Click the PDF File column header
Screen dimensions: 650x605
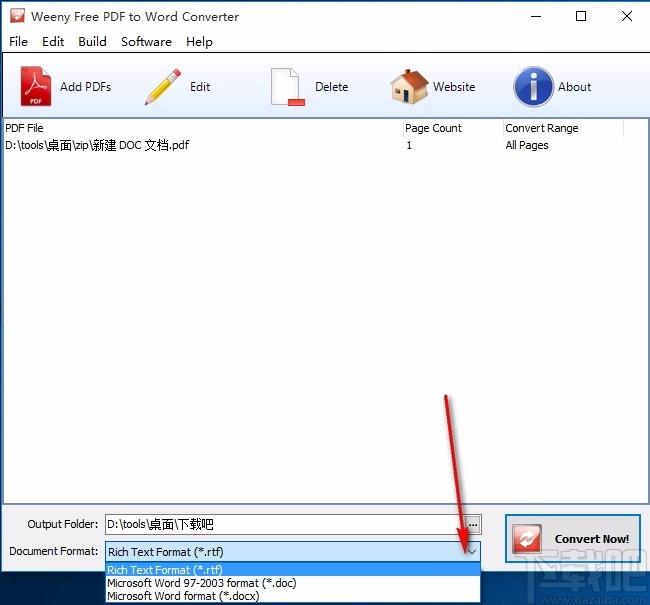pos(203,128)
